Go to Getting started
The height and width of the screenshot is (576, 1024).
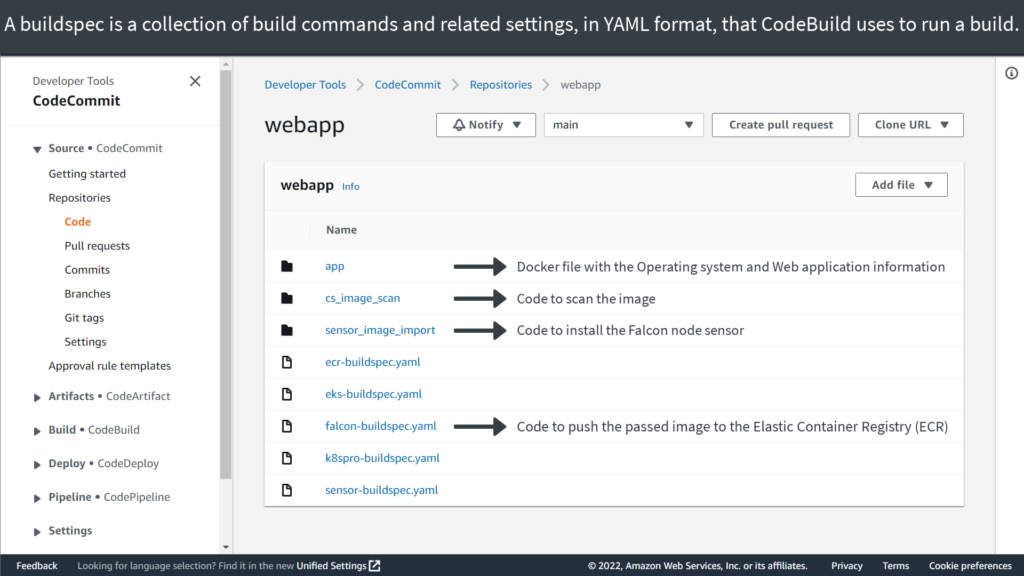(87, 174)
